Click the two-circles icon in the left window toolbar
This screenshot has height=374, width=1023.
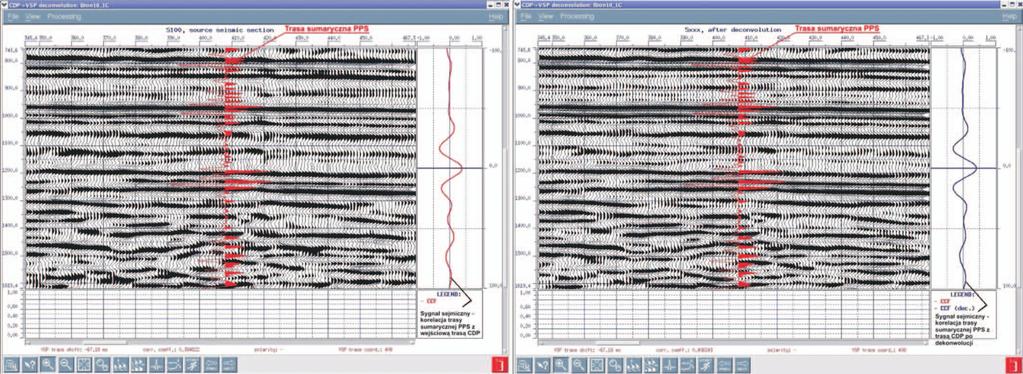point(102,365)
